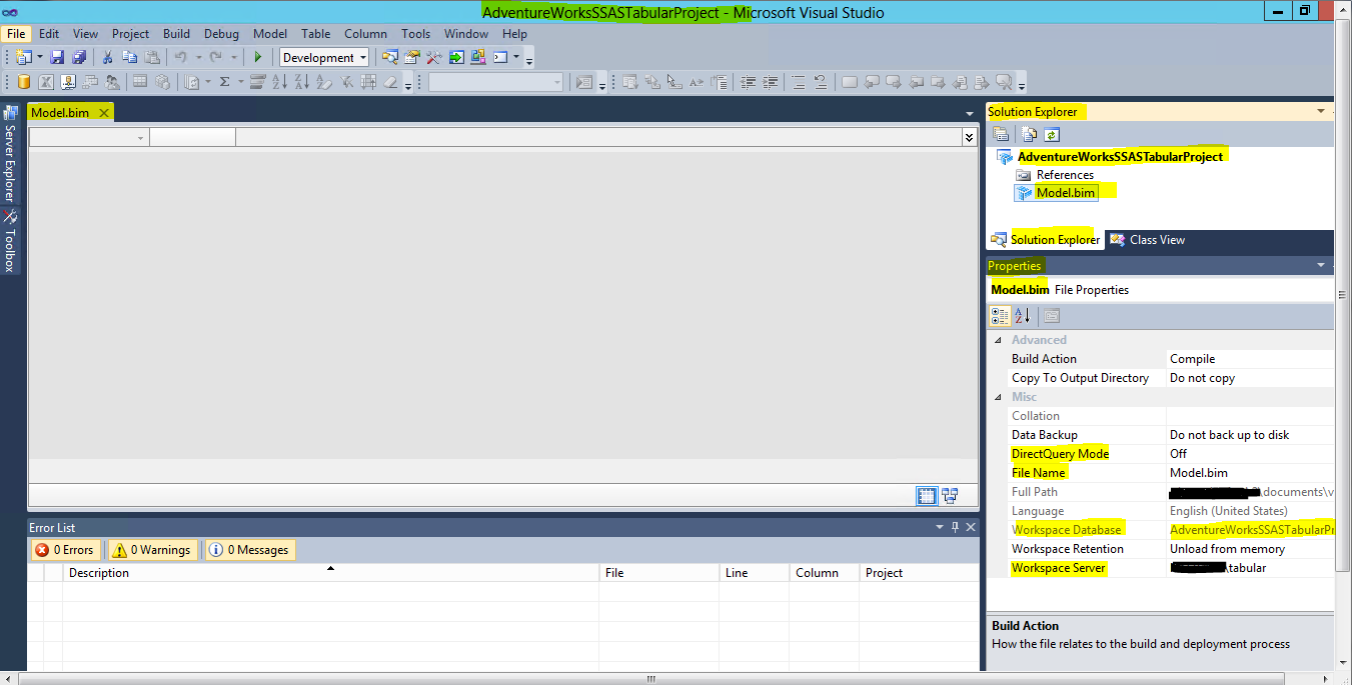1352x685 pixels.
Task: Click Refresh icon in Solution Explorer toolbar
Action: (1052, 135)
